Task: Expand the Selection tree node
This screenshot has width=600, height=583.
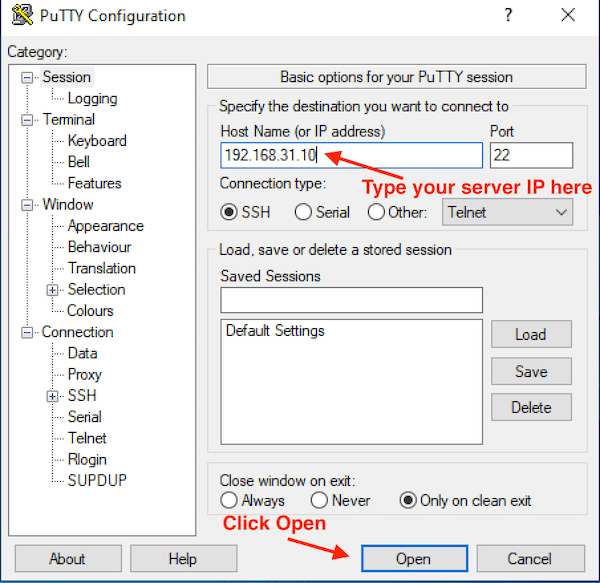Action: (x=53, y=290)
